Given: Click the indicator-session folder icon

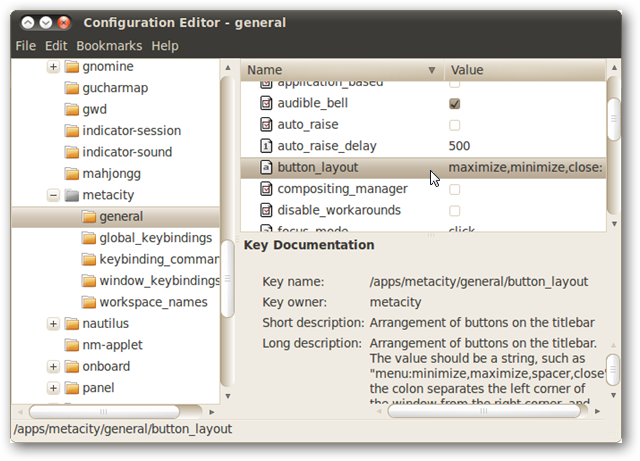Looking at the screenshot, I should (x=72, y=131).
